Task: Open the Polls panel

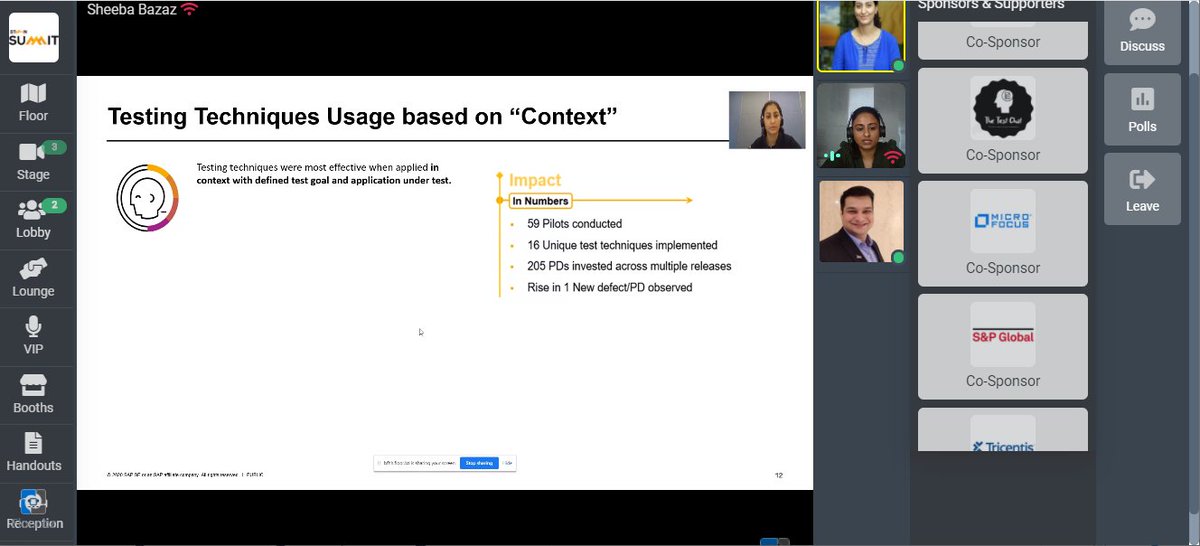Action: 1142,110
